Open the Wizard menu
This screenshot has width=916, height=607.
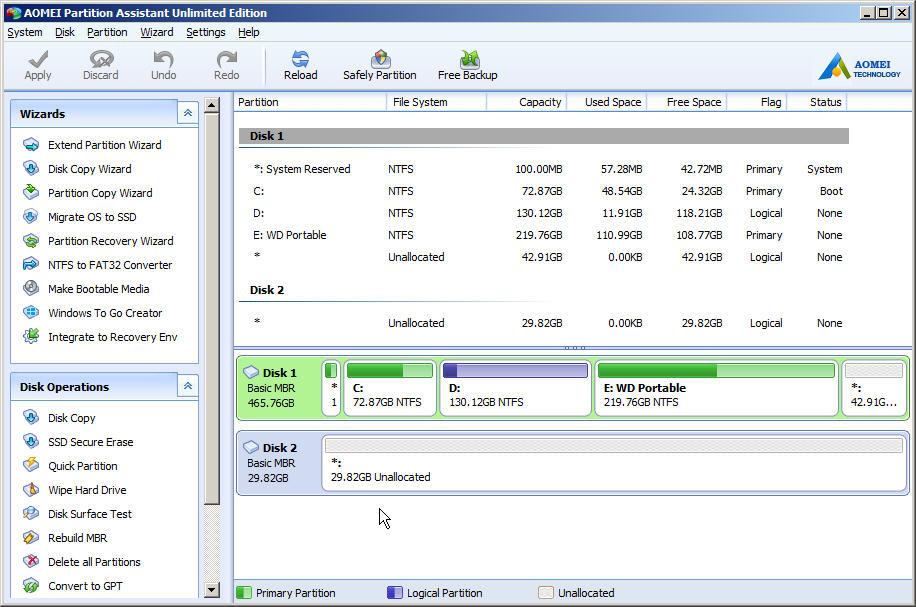[x=157, y=32]
